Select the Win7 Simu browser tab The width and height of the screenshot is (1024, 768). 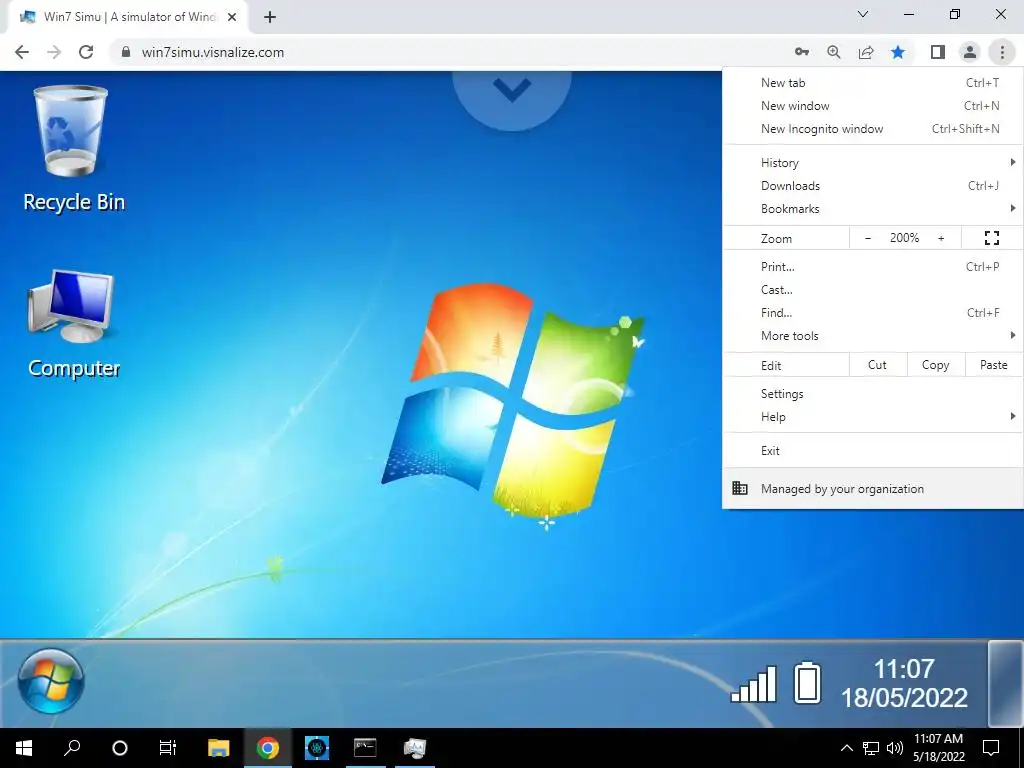click(x=127, y=17)
